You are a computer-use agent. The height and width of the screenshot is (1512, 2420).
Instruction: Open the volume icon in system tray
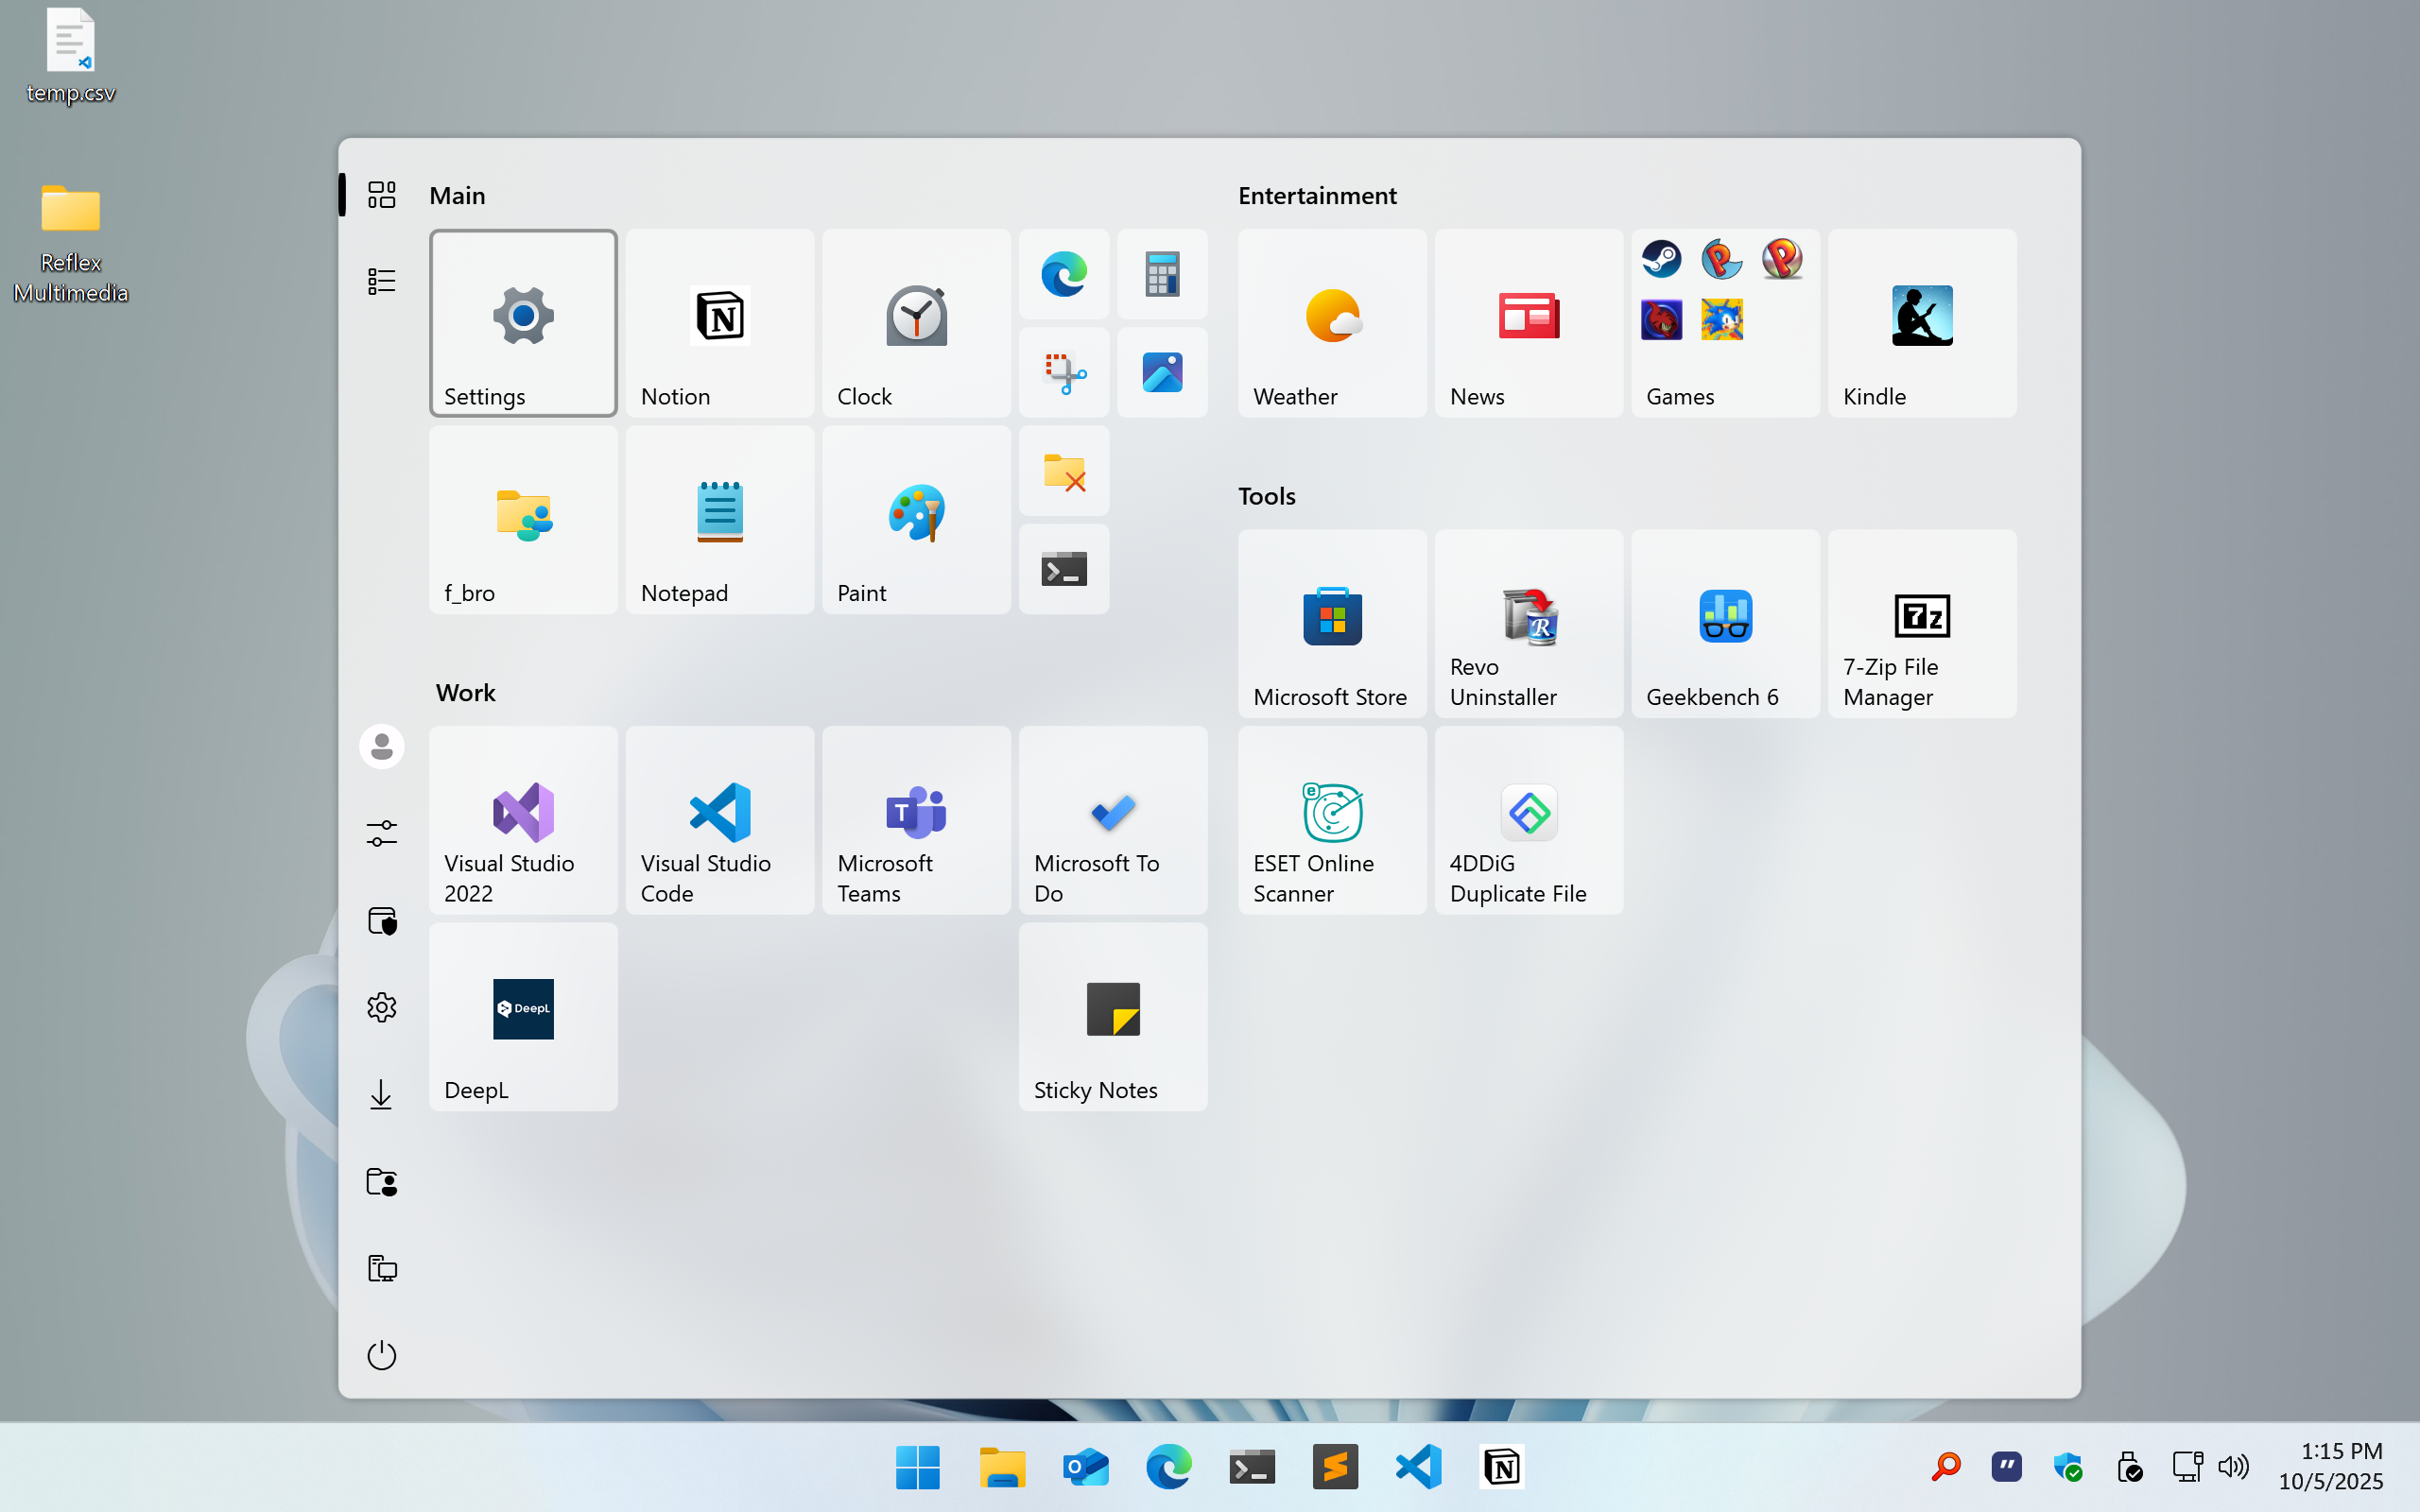(2232, 1467)
